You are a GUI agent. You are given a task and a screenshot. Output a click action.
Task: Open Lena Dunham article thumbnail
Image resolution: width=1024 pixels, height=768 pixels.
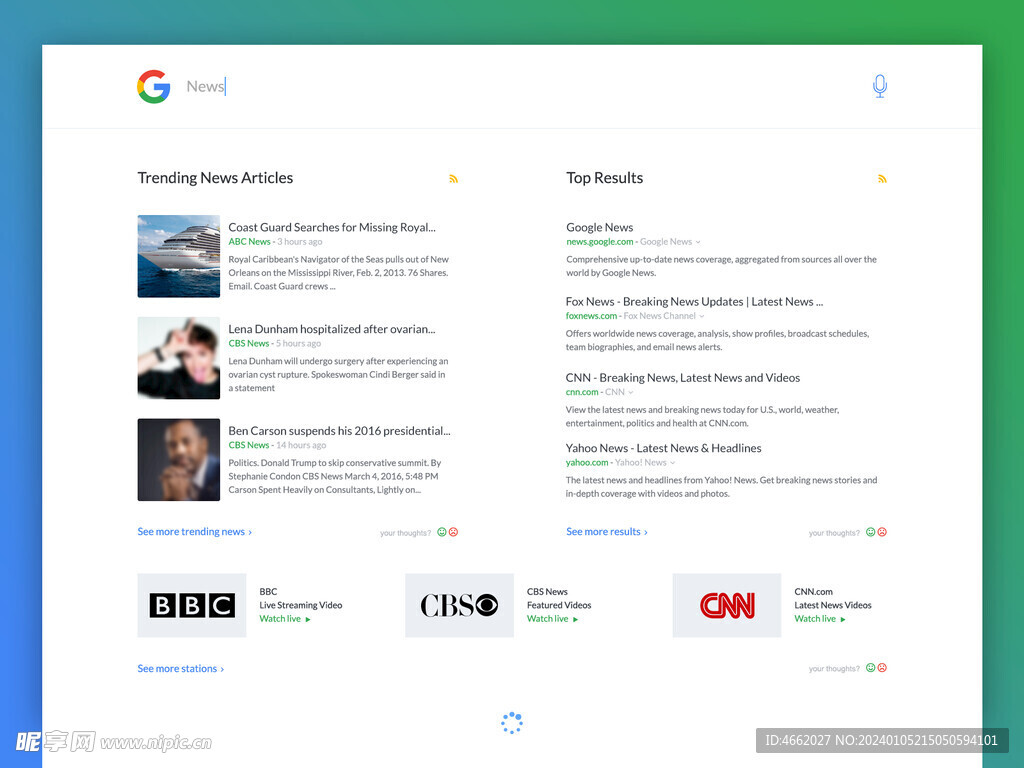[x=178, y=358]
